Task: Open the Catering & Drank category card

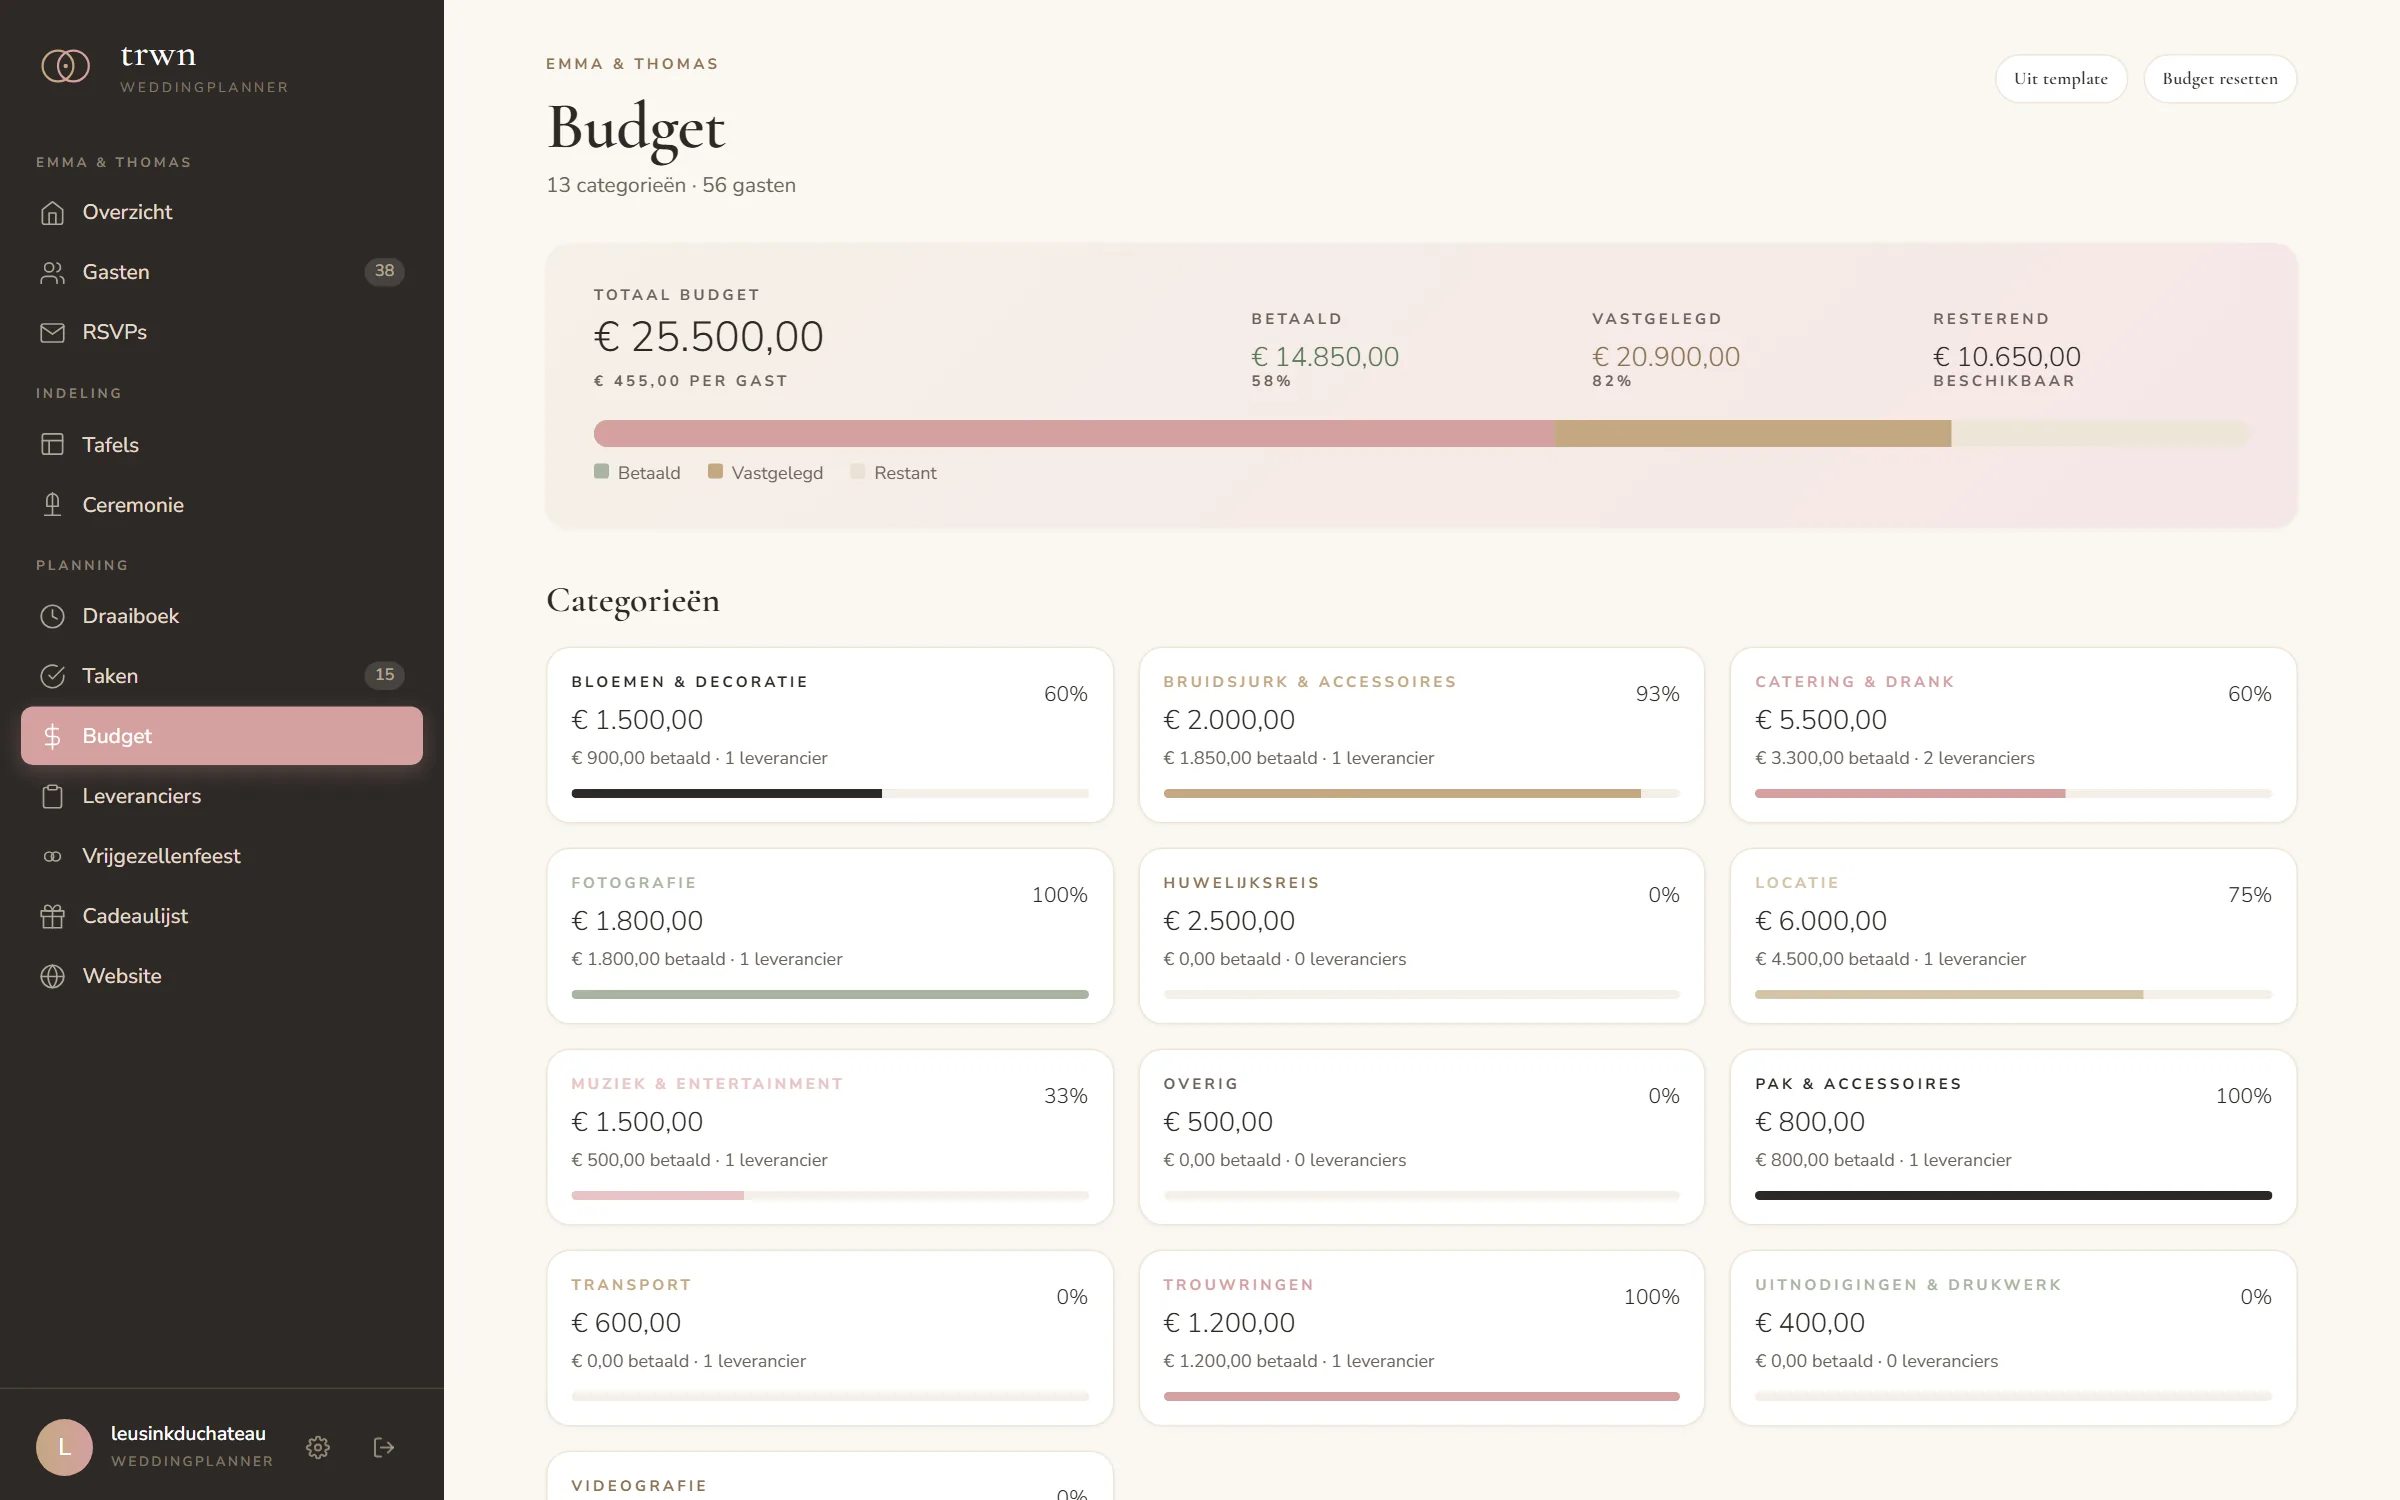Action: coord(2013,735)
